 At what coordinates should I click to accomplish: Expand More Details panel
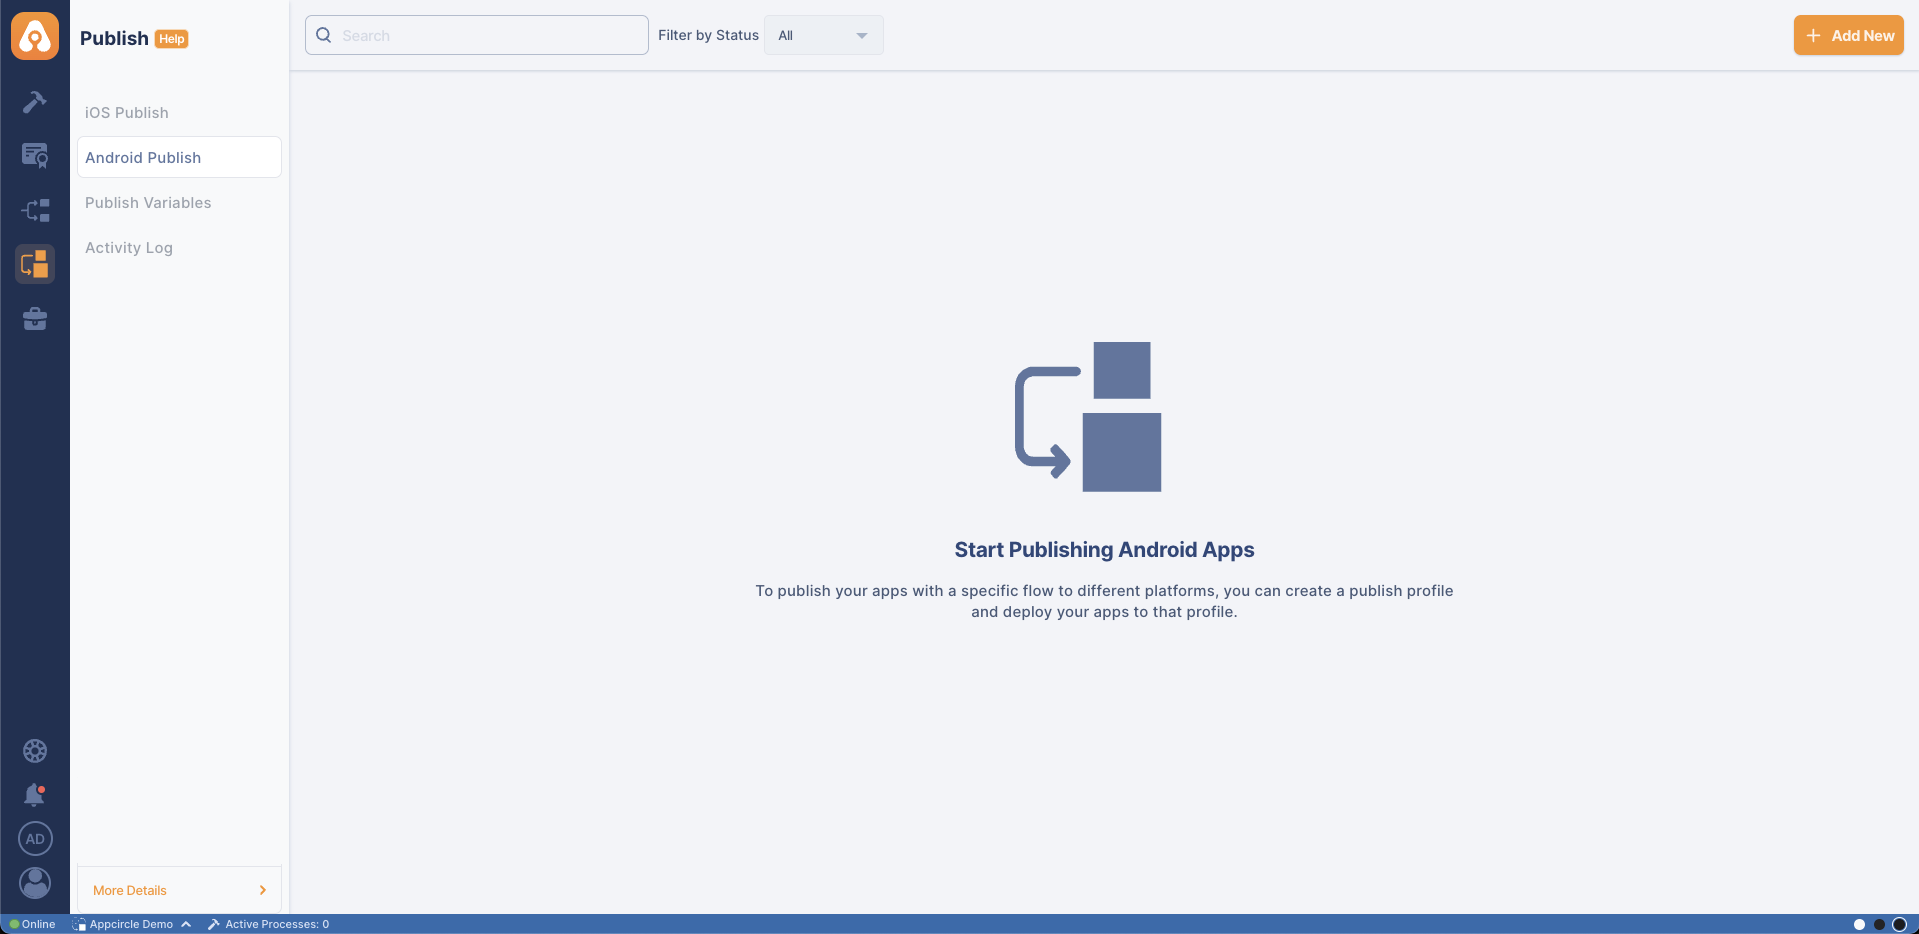(179, 890)
